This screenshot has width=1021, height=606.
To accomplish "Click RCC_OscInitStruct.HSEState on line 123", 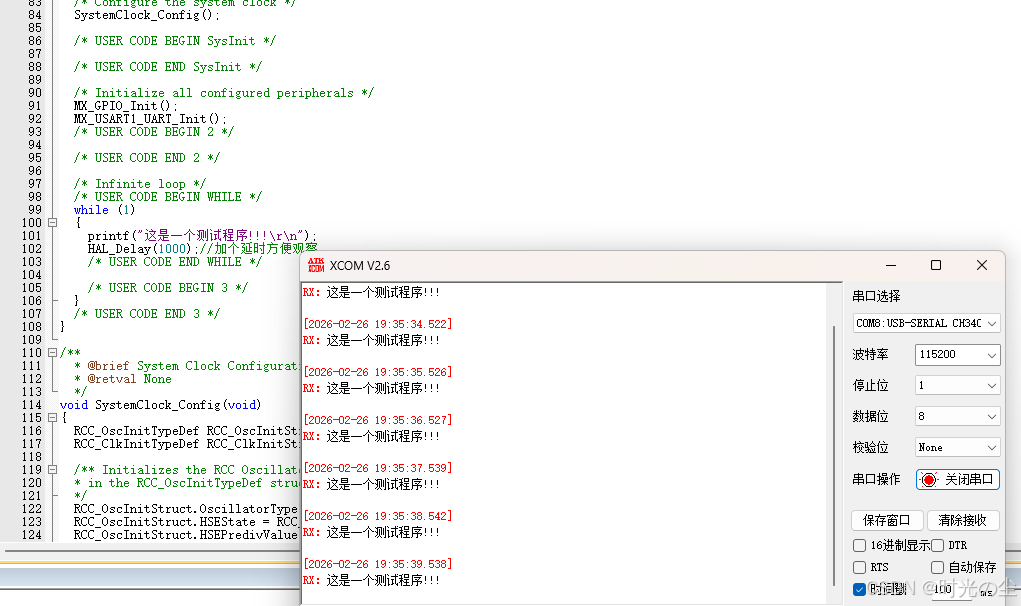I will tap(165, 522).
